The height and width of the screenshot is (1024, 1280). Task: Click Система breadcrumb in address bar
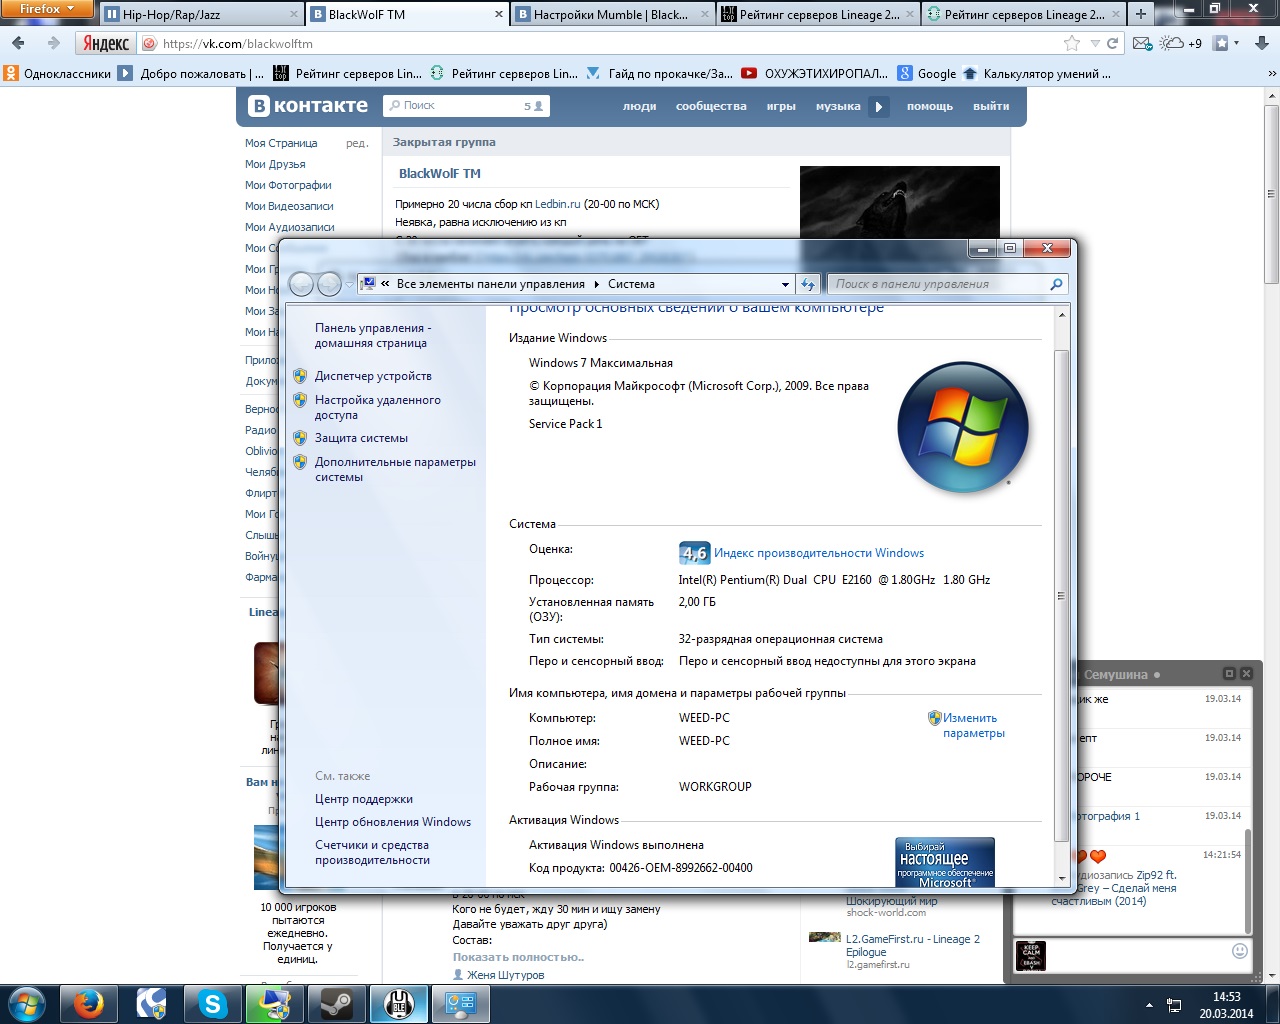click(631, 284)
